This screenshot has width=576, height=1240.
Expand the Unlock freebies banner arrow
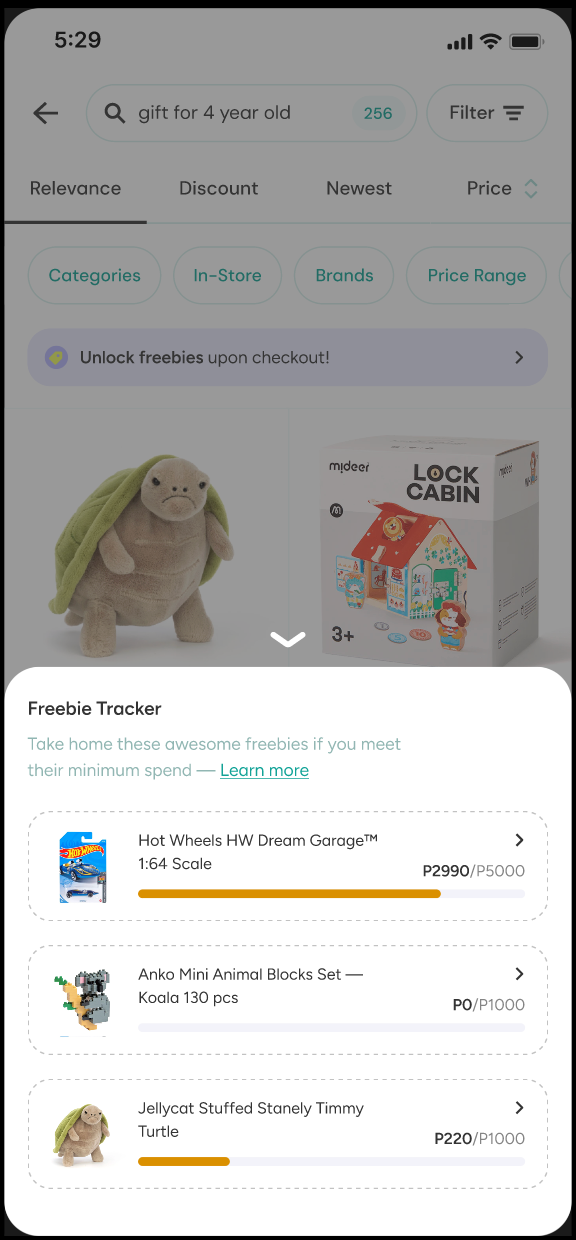tap(519, 357)
